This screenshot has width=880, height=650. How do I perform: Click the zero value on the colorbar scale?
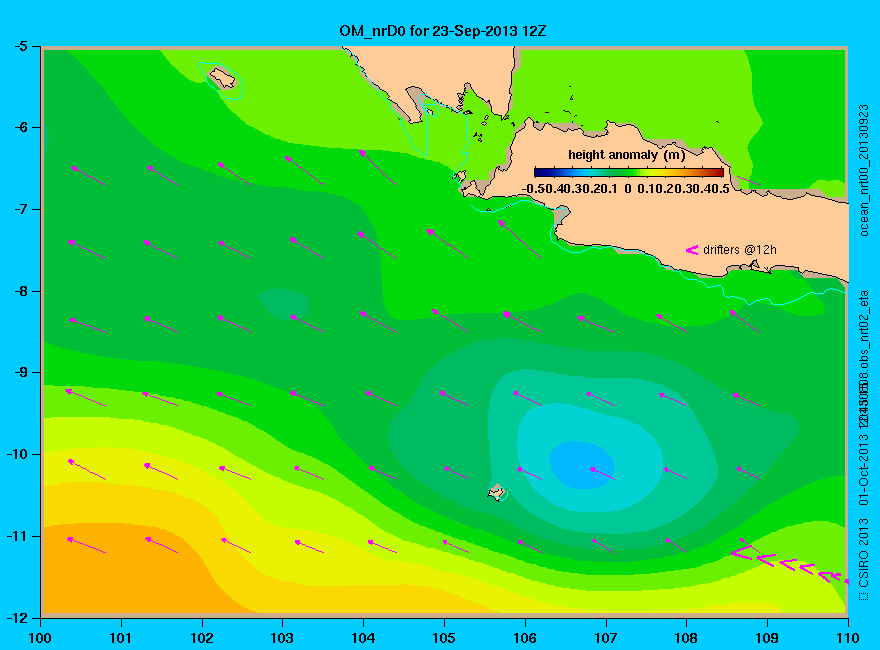pos(628,189)
